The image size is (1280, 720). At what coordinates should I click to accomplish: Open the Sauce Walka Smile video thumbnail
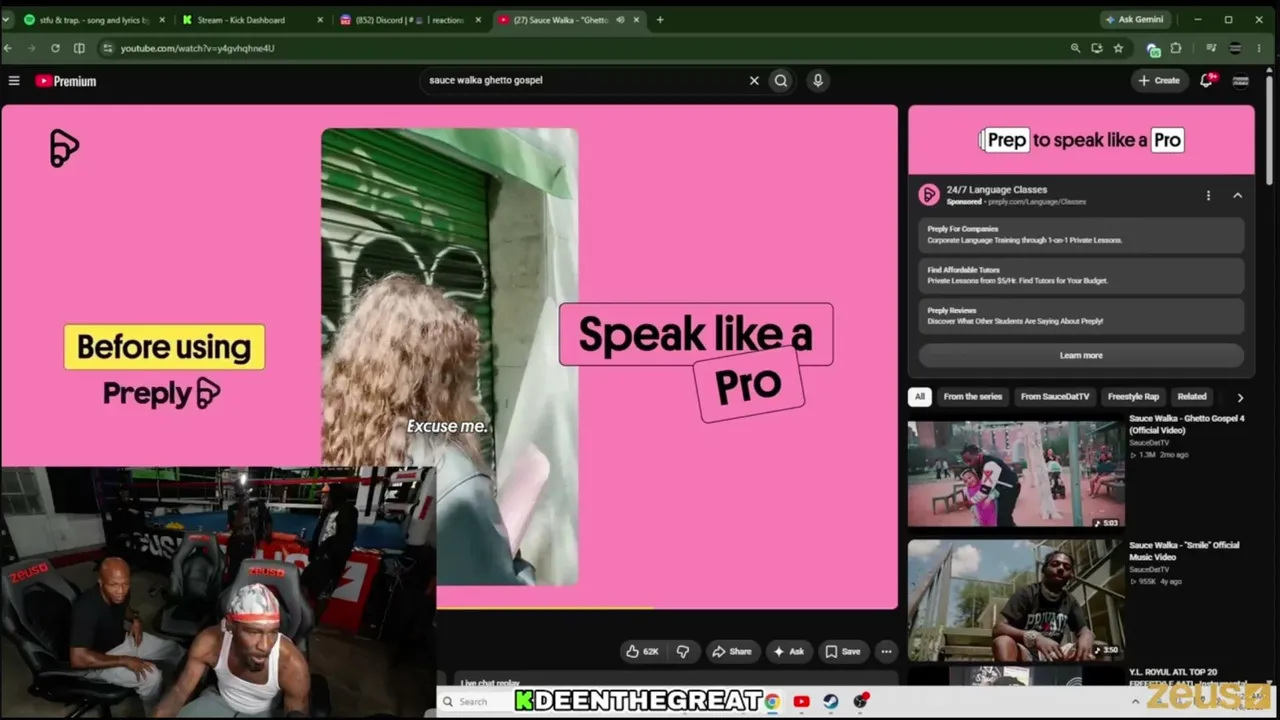[x=1016, y=600]
